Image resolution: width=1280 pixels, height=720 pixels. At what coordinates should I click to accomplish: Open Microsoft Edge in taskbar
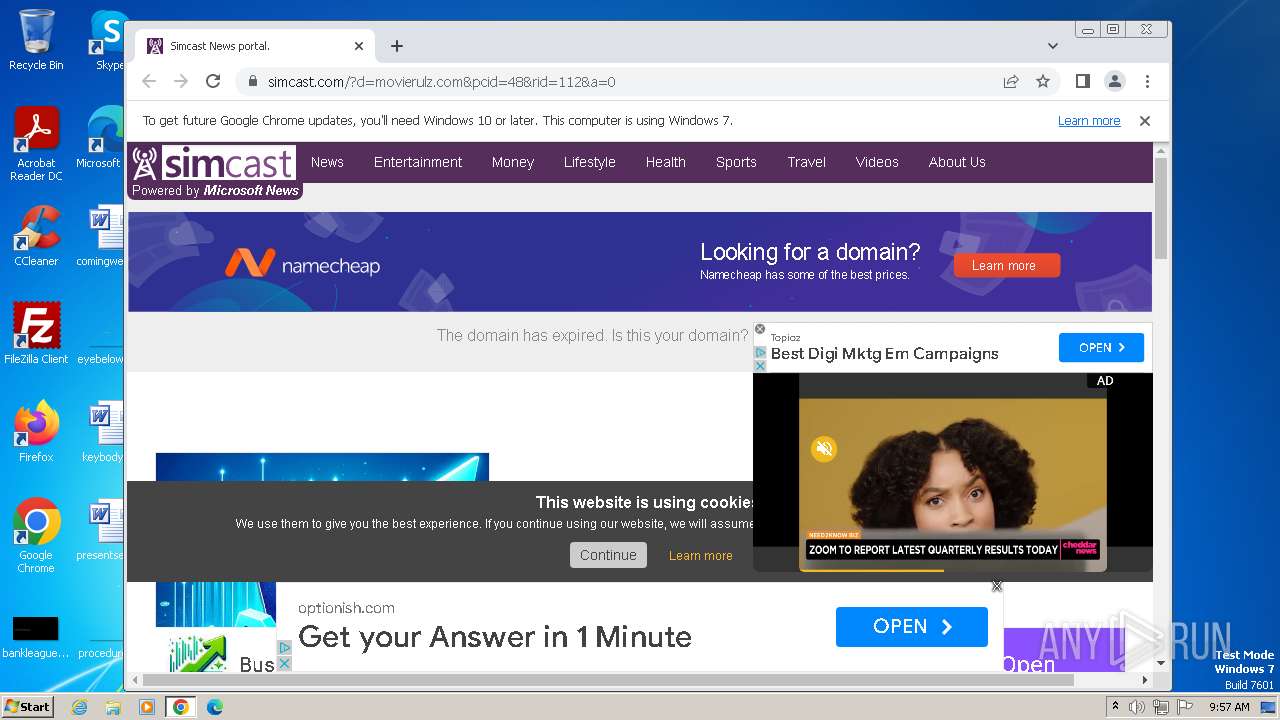[214, 707]
